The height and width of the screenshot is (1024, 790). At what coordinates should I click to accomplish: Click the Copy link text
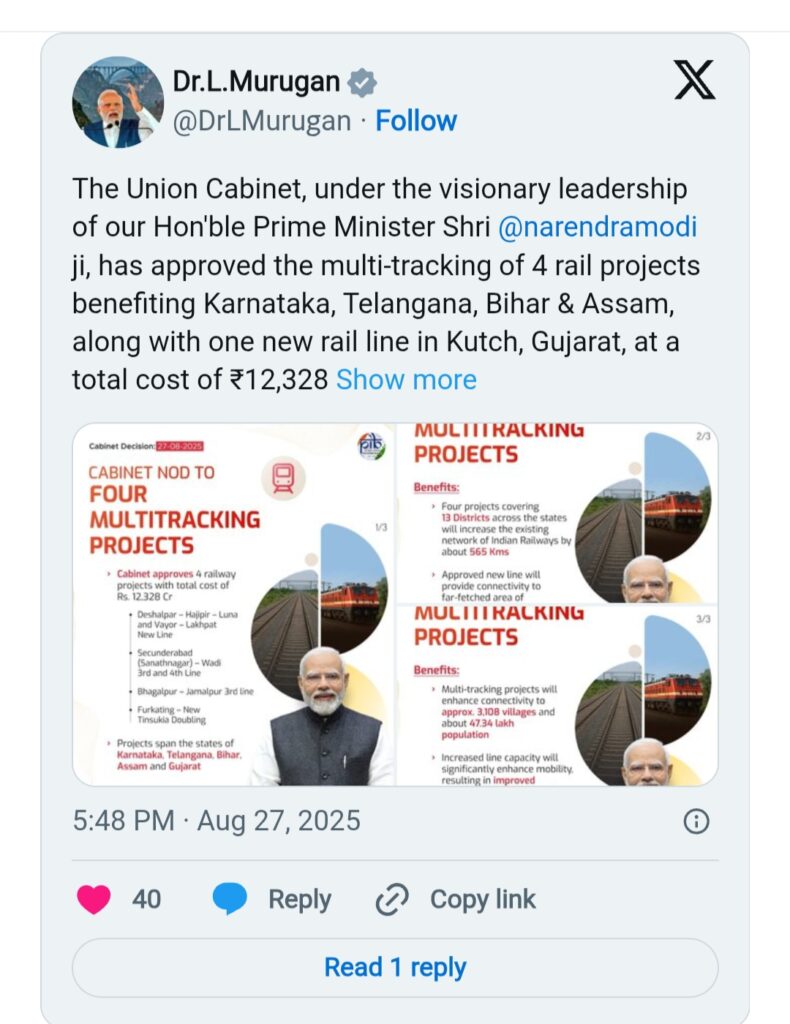(x=483, y=899)
